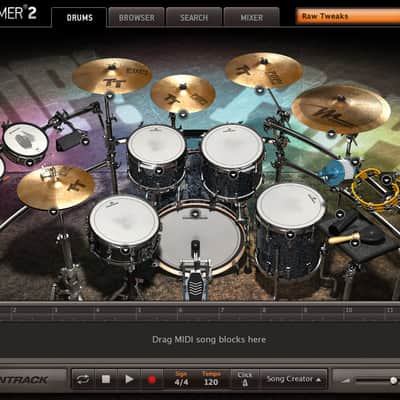The image size is (400, 400).
Task: Open the left rack tom menu arrow
Action: 159,171
